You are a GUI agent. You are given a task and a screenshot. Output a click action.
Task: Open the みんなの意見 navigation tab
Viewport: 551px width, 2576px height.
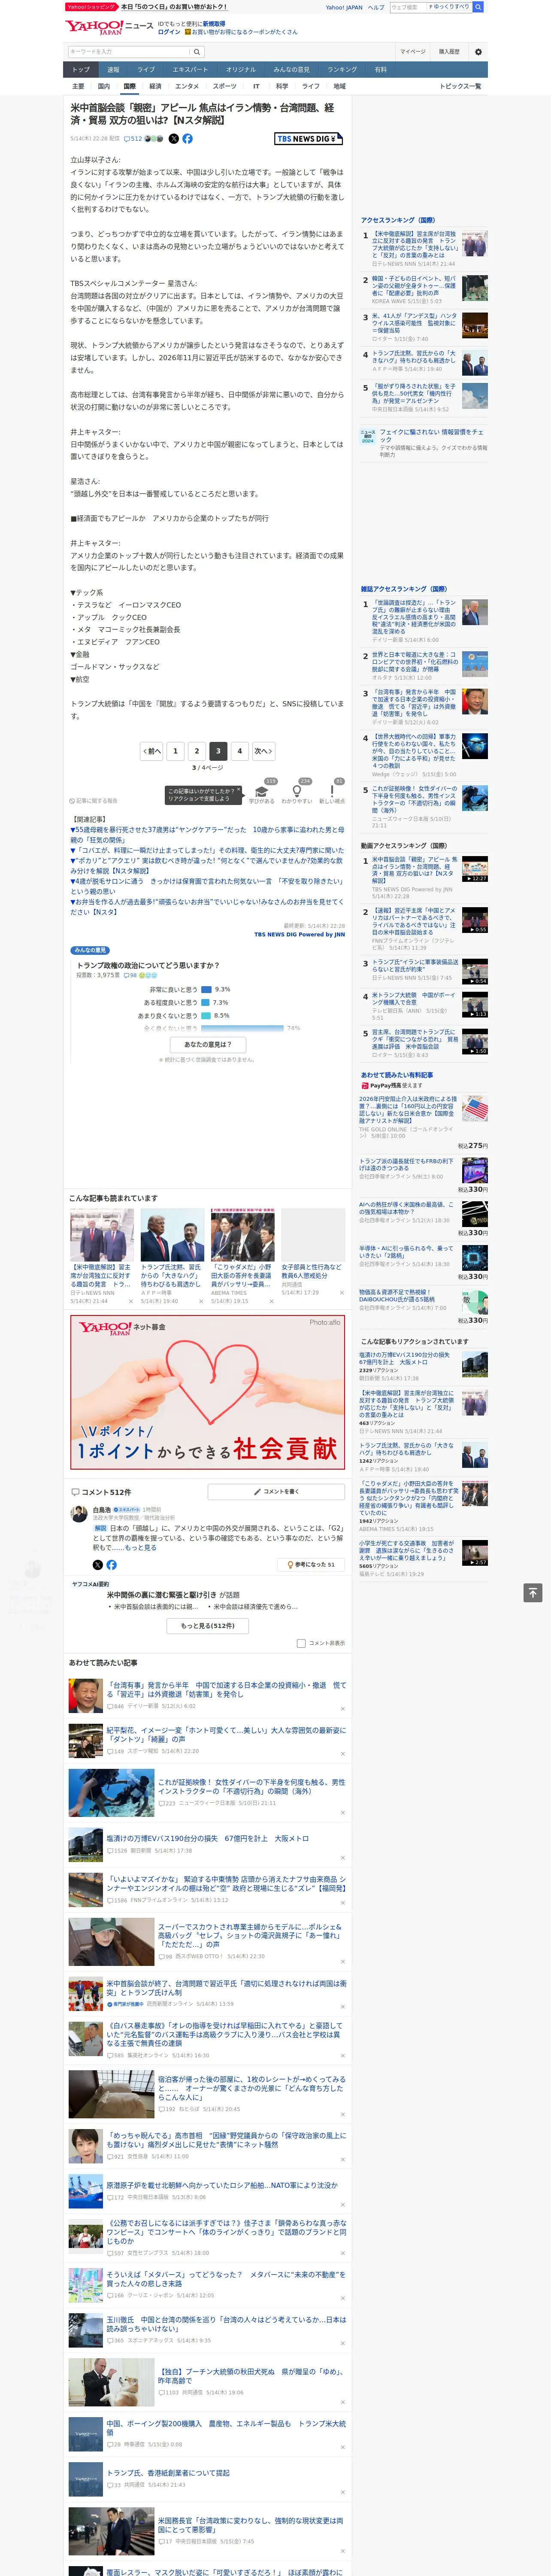[x=292, y=70]
